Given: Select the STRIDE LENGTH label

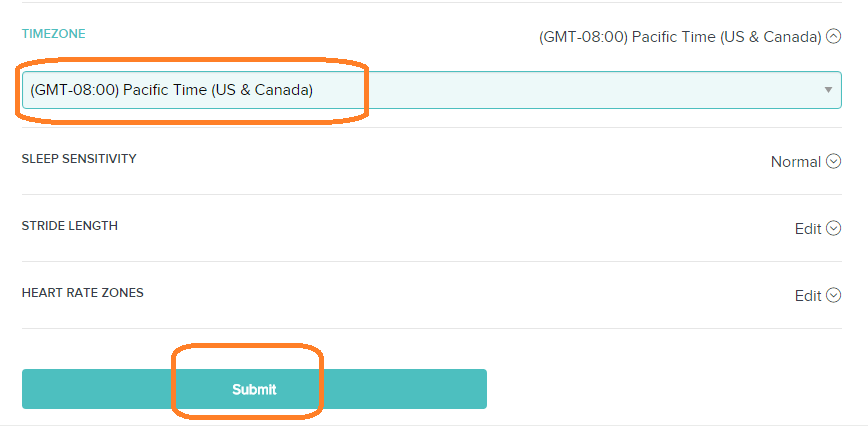Looking at the screenshot, I should 70,226.
